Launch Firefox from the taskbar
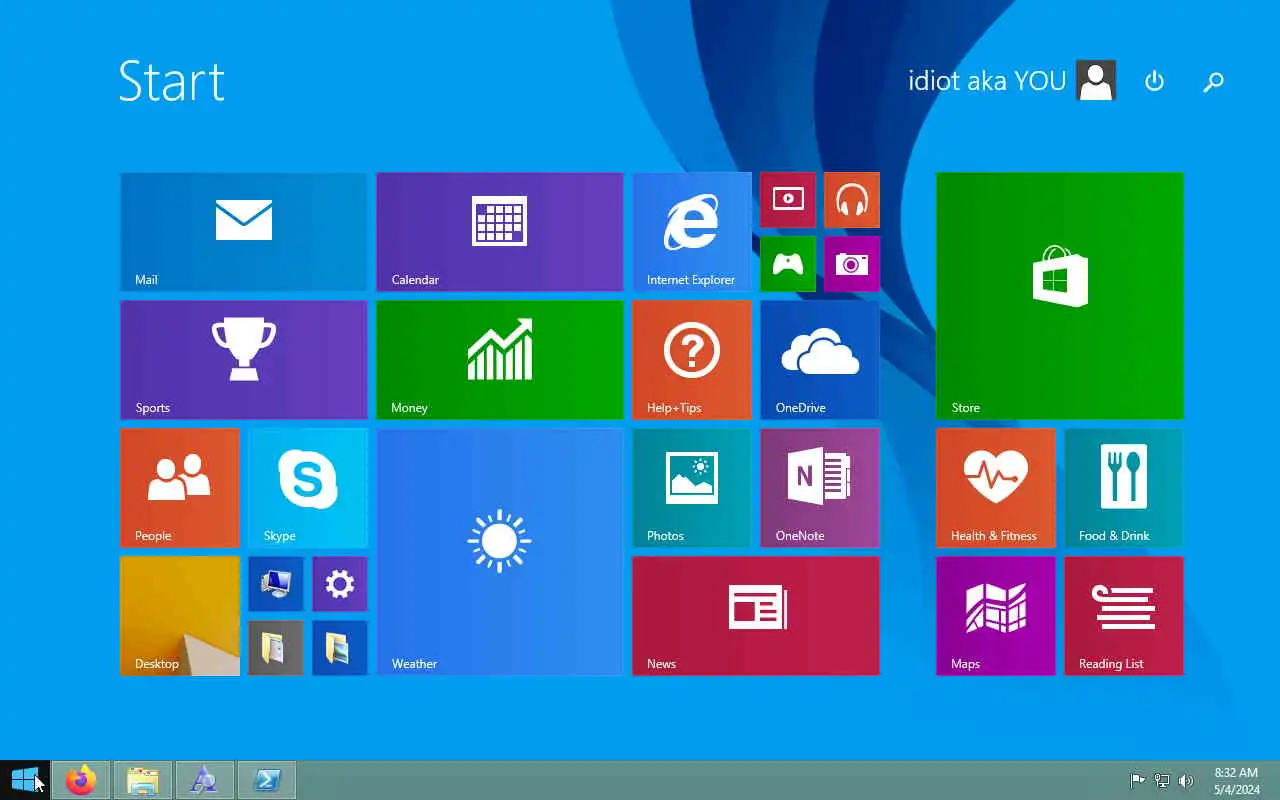The width and height of the screenshot is (1280, 800). 81,780
